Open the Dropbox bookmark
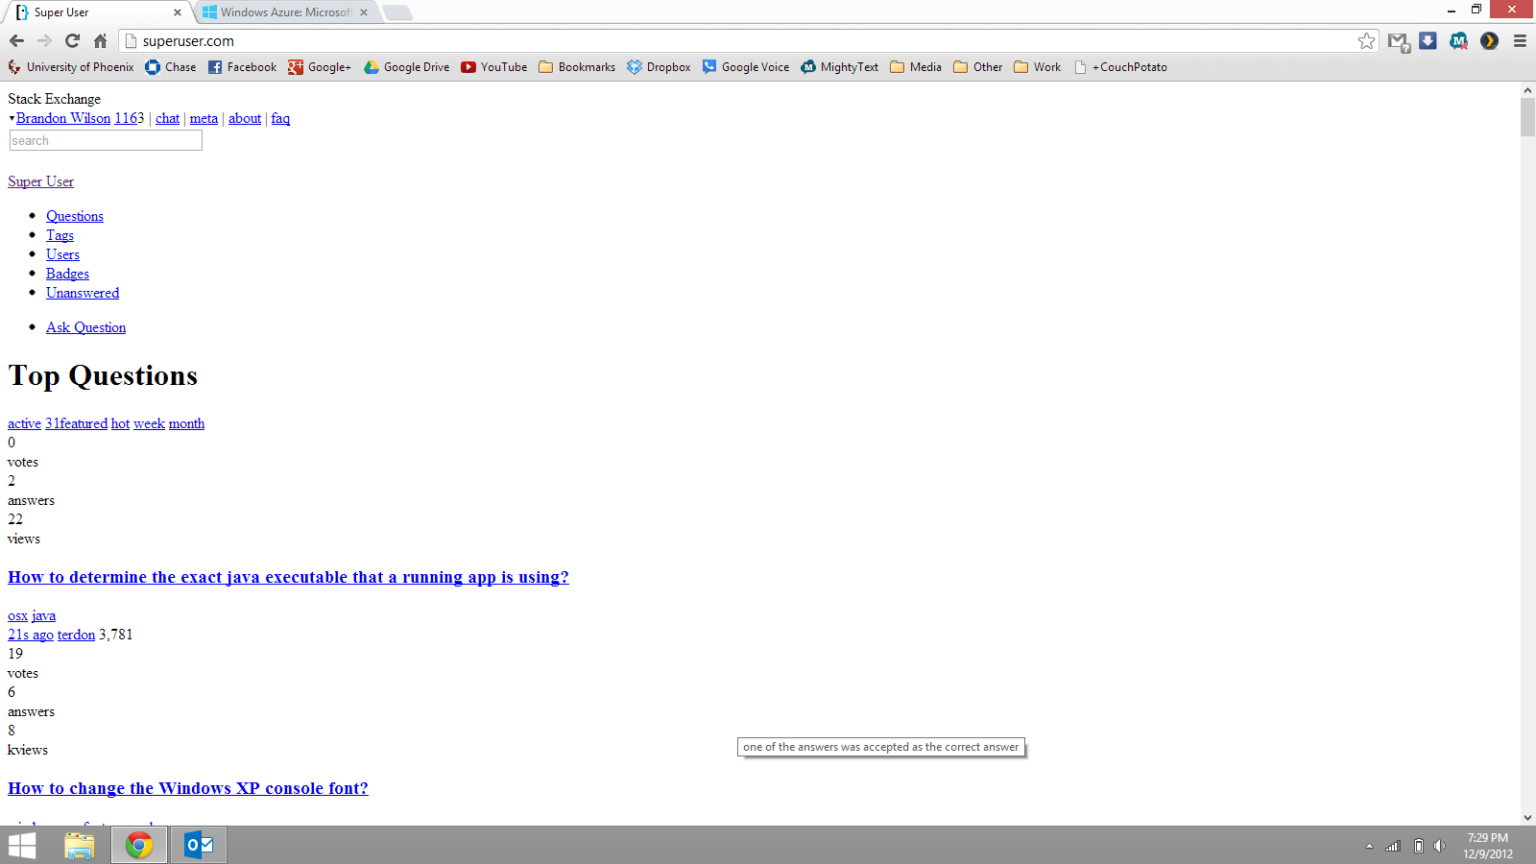The height and width of the screenshot is (864, 1536). coord(659,67)
